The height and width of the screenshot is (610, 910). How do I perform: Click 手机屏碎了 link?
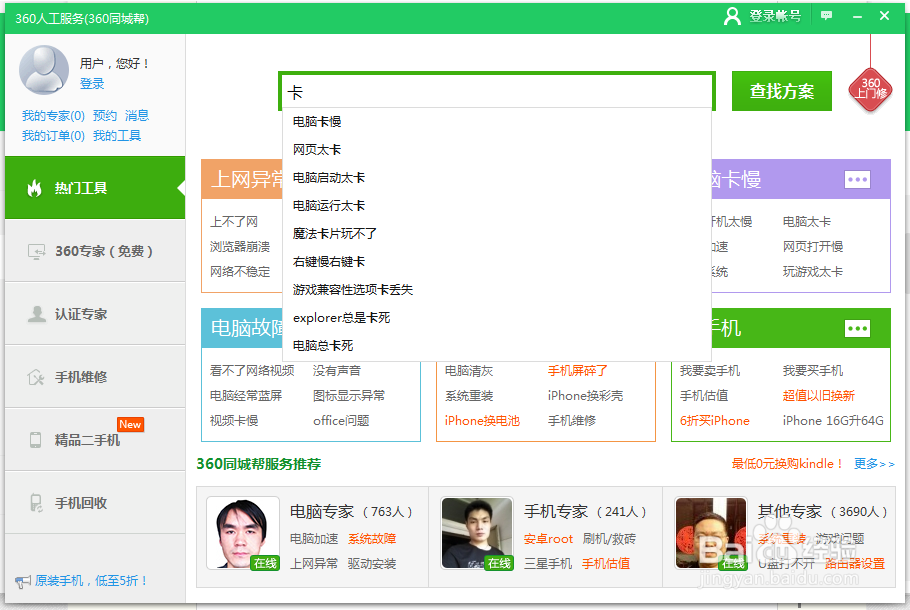click(x=577, y=371)
